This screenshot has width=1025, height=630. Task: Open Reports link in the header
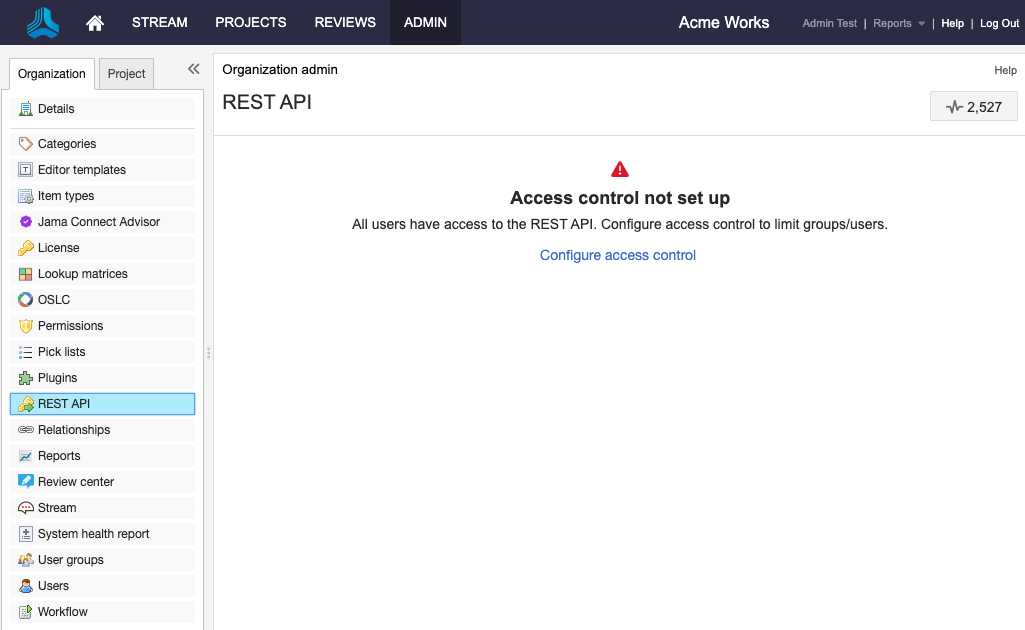pos(892,24)
